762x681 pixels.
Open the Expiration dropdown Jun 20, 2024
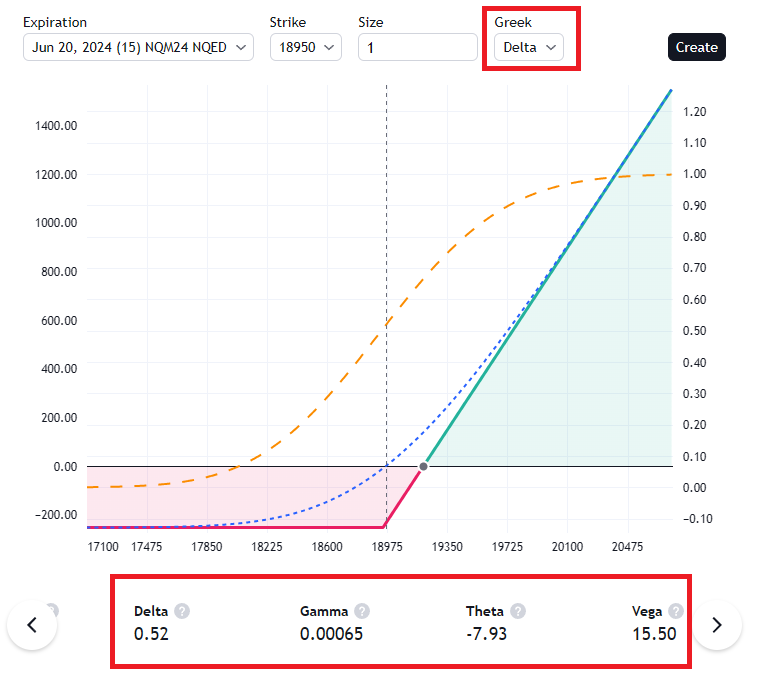coord(139,47)
